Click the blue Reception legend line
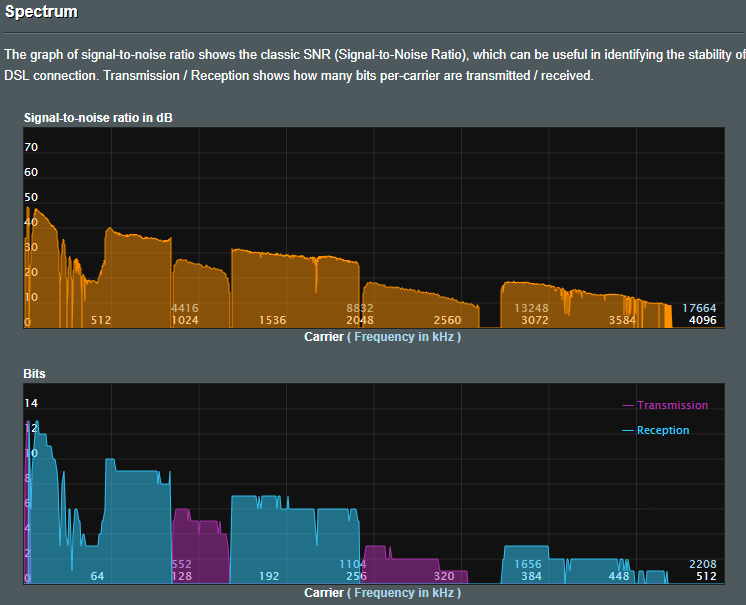This screenshot has height=605, width=746. pyautogui.click(x=628, y=430)
